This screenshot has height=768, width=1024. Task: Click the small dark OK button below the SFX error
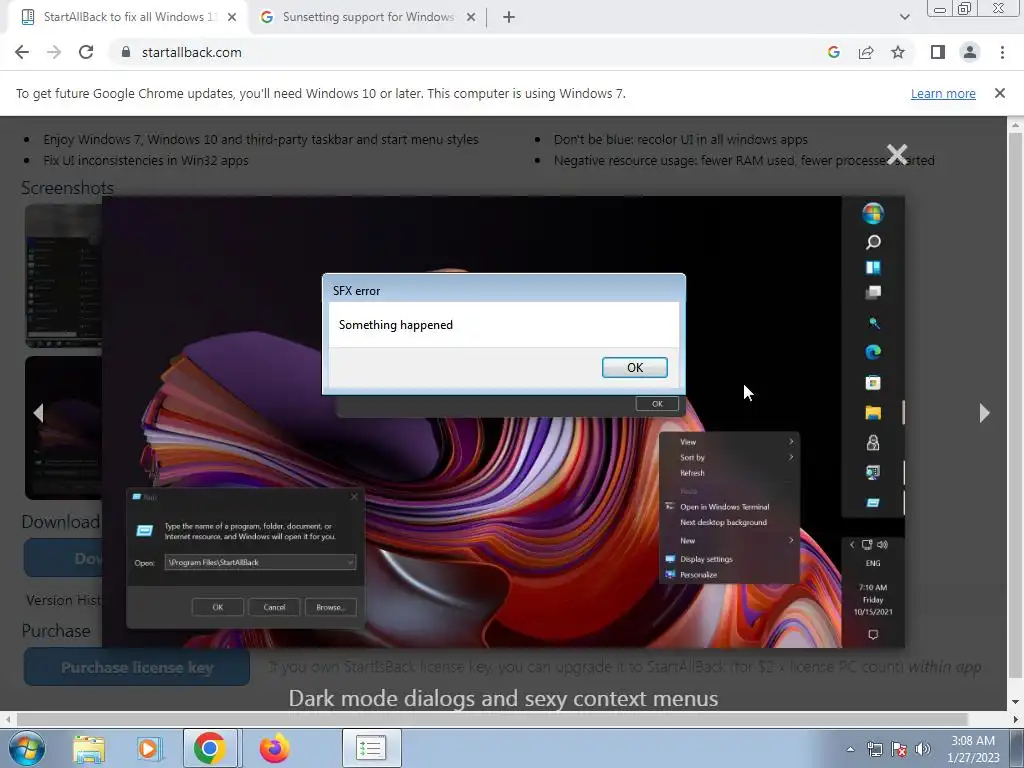click(657, 404)
